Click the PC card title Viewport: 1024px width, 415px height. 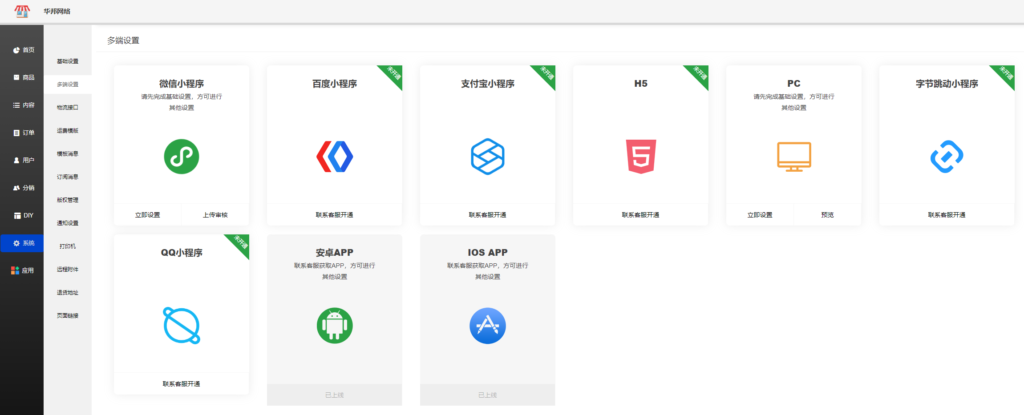point(793,84)
